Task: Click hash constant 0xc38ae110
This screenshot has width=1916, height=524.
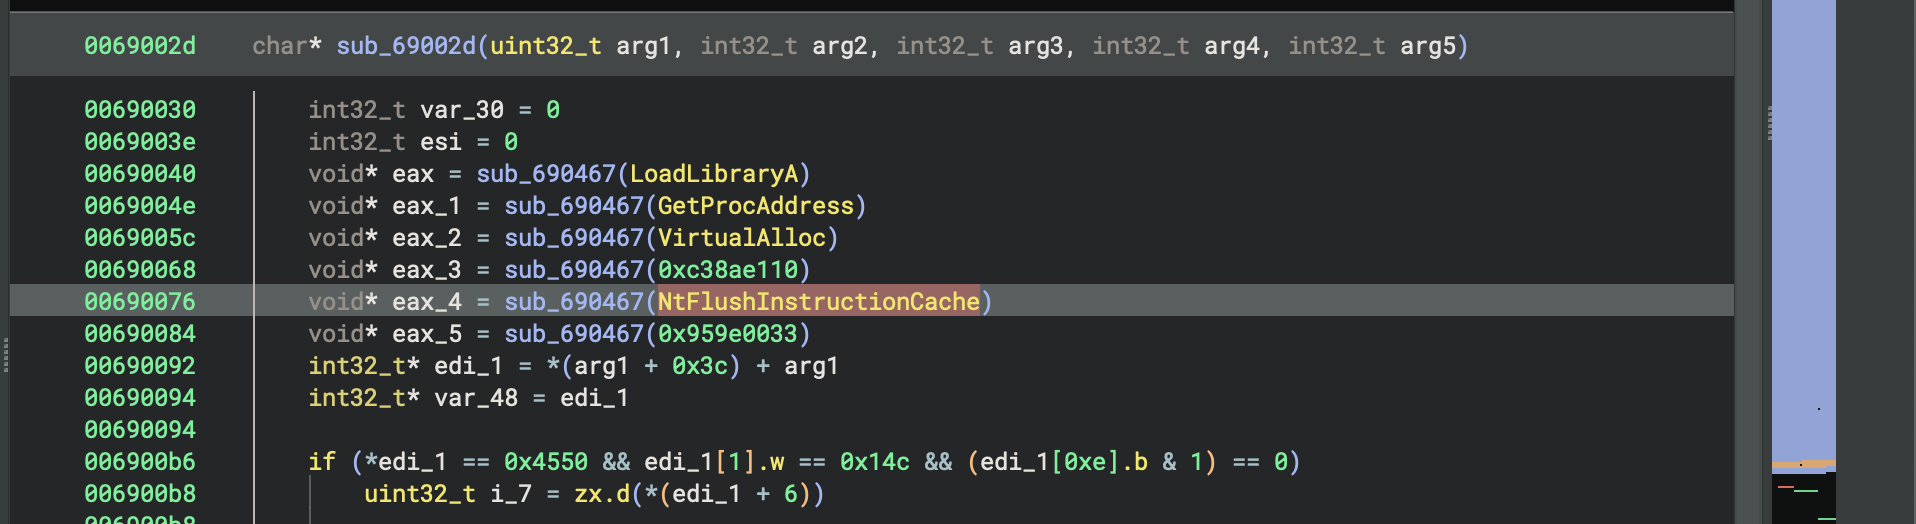Action: coord(728,270)
